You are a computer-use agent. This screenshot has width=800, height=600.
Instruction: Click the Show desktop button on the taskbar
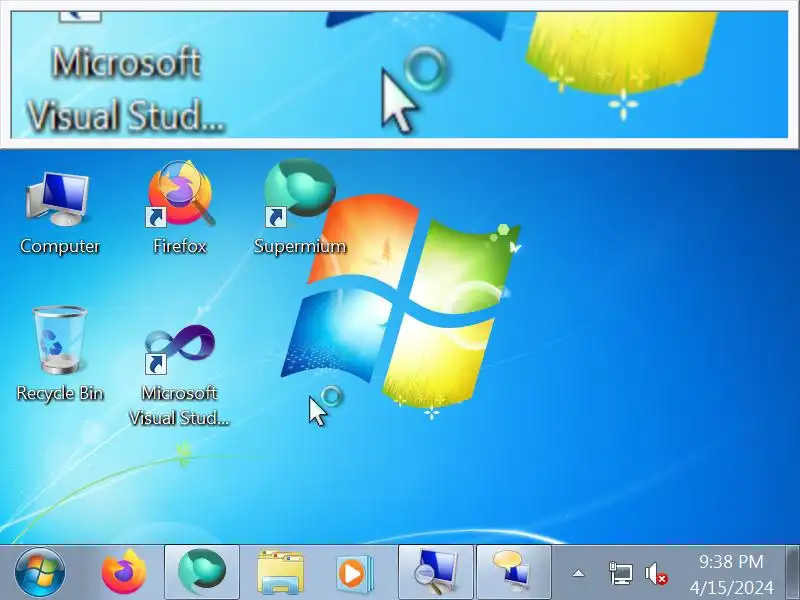(x=793, y=572)
